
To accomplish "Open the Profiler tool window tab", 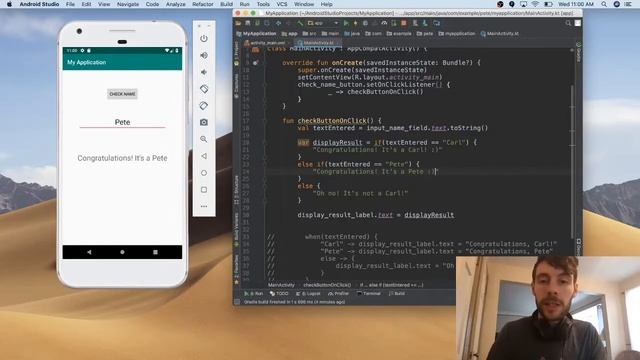I will [338, 293].
